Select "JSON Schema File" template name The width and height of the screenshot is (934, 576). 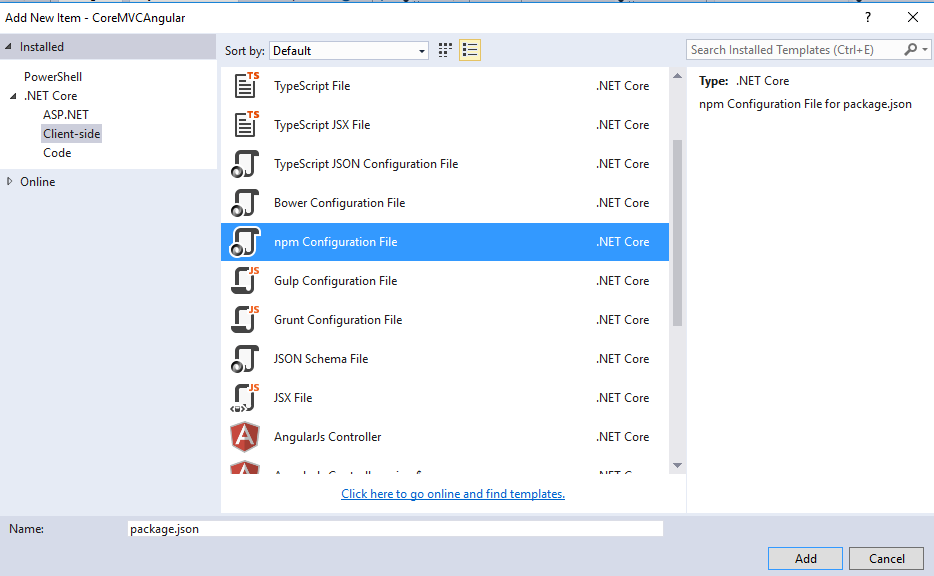point(321,359)
